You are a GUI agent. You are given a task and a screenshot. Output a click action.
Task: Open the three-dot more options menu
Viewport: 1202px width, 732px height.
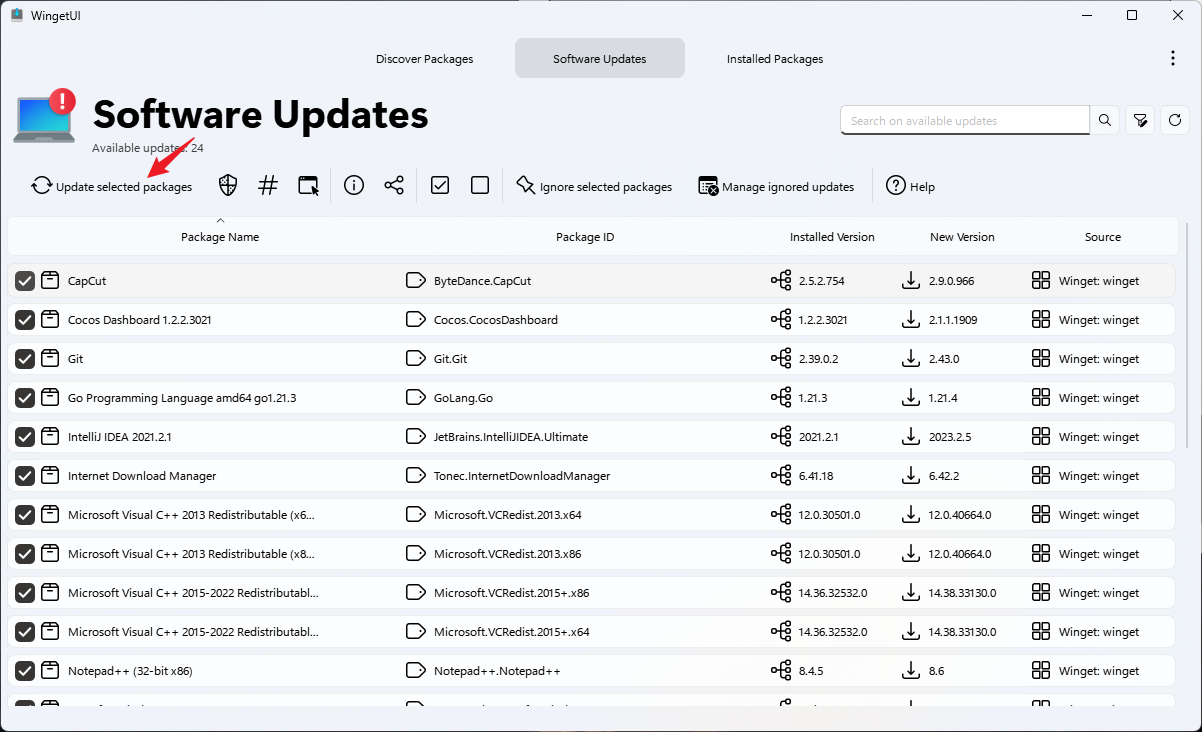[x=1173, y=59]
